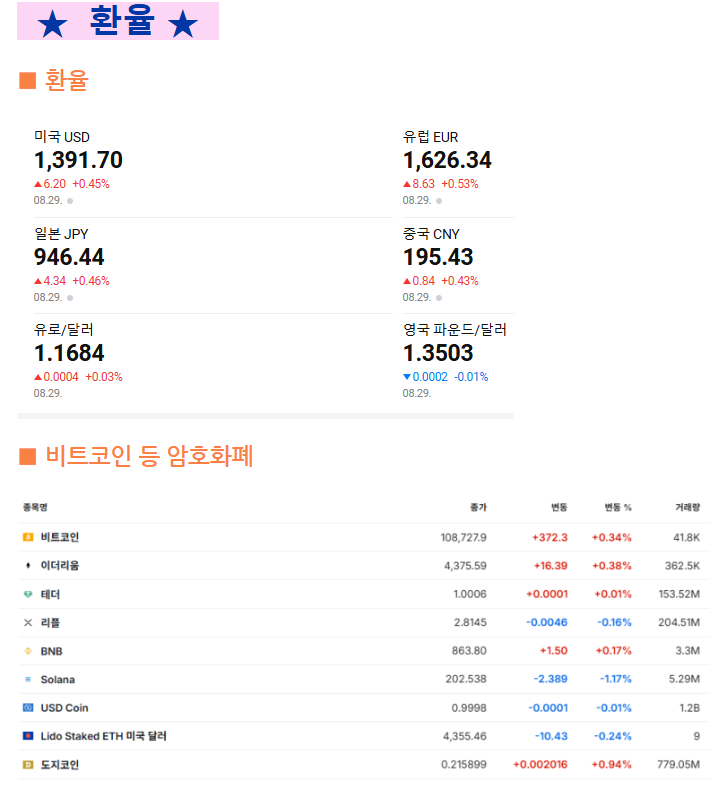Click pound/dollar change ▼0.0002 -0.01%

click(x=446, y=376)
